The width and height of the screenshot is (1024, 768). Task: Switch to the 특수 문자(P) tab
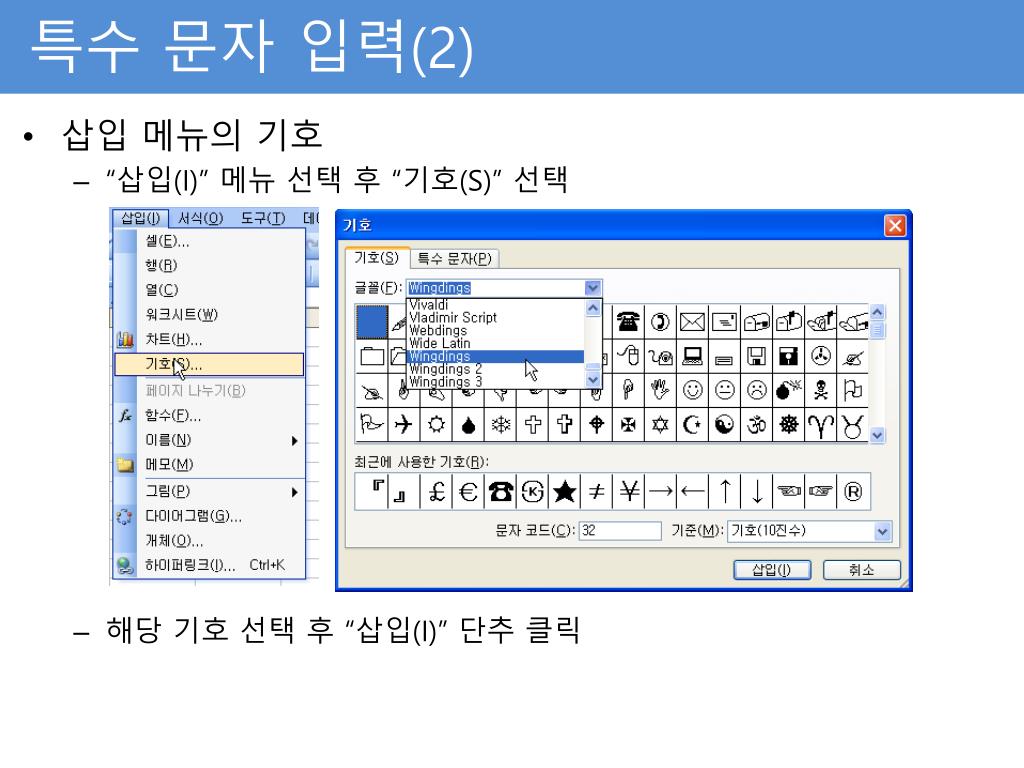tap(455, 259)
